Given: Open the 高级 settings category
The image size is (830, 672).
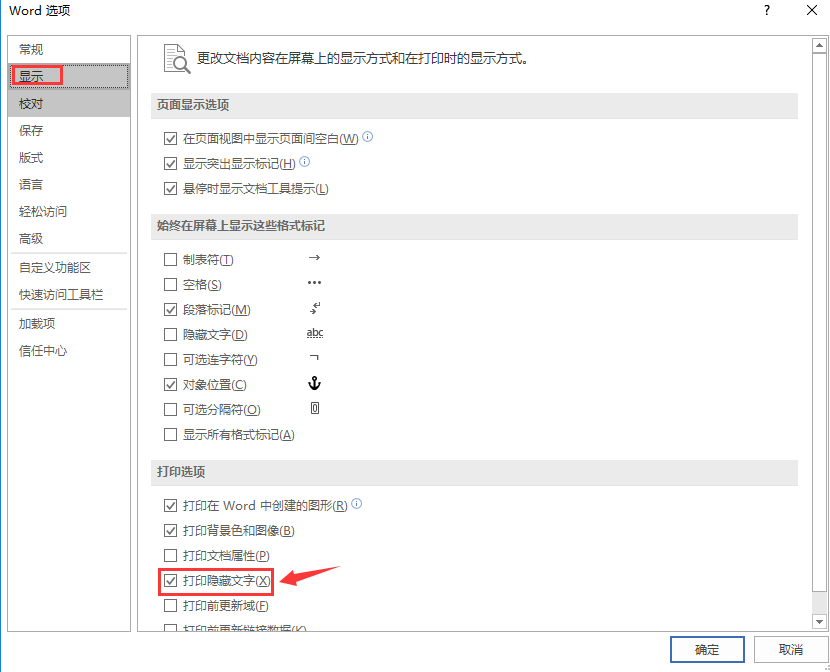Looking at the screenshot, I should (69, 239).
